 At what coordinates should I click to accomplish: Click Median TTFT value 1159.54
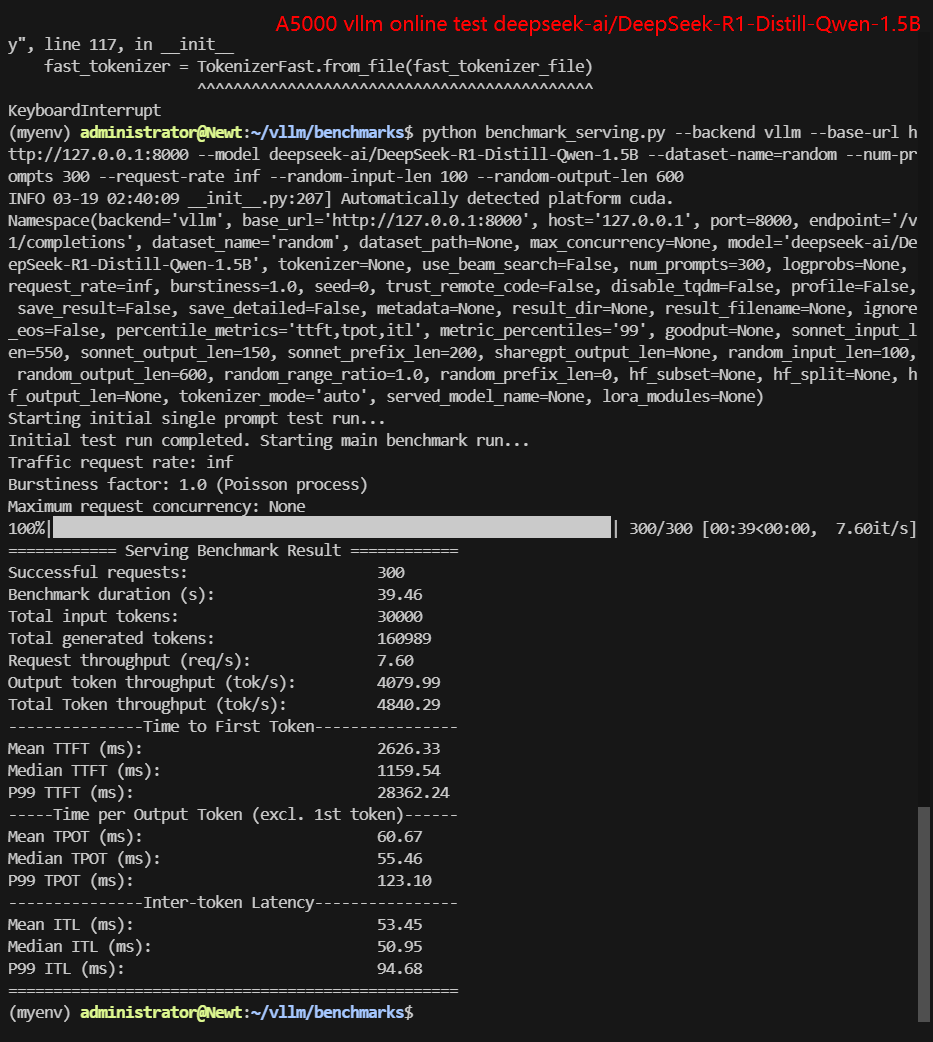(x=409, y=770)
